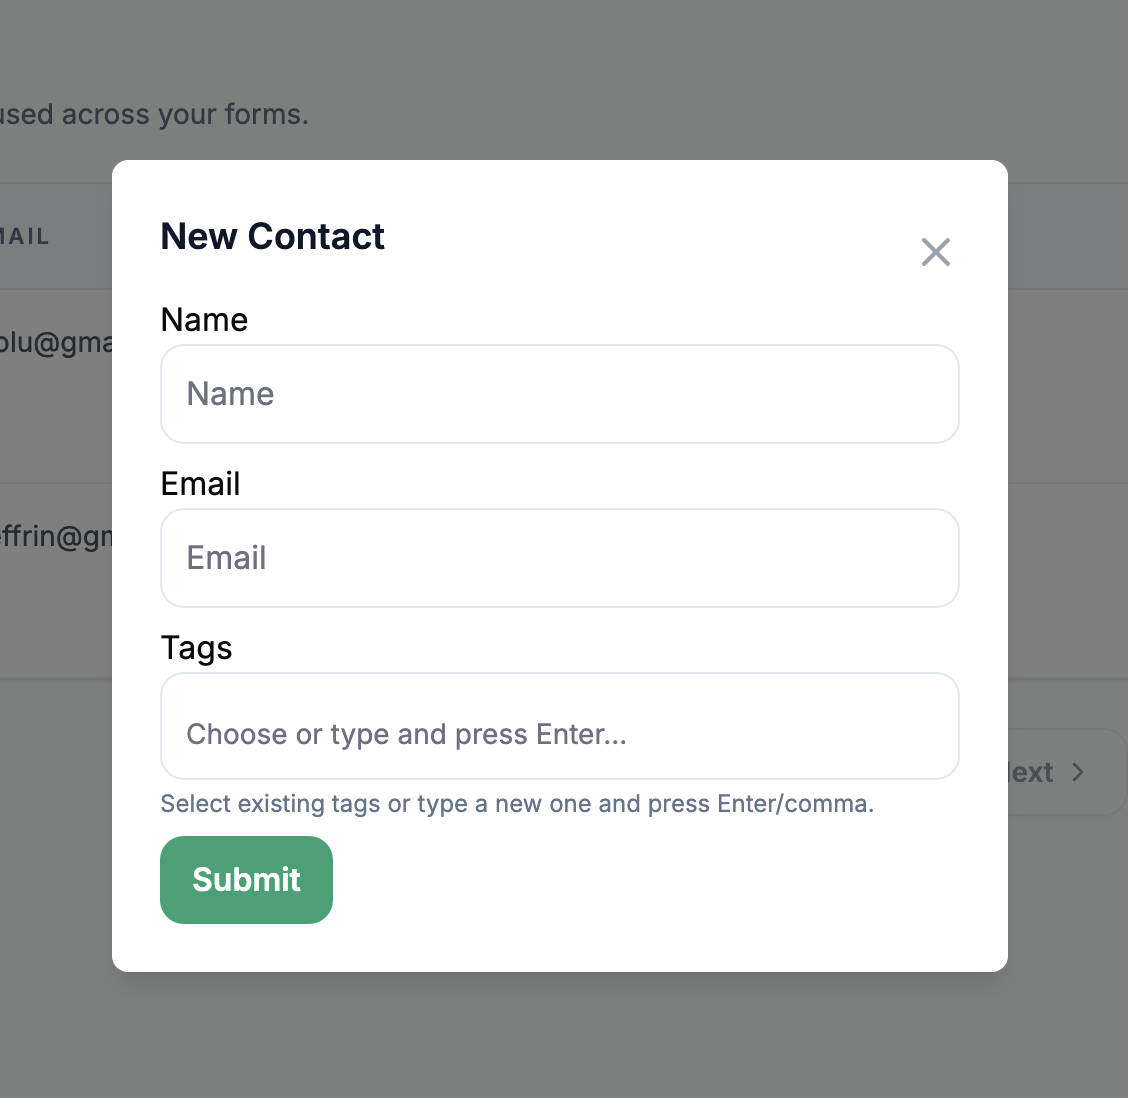Image resolution: width=1128 pixels, height=1098 pixels.
Task: Click the email column header behind dialog
Action: 25,237
